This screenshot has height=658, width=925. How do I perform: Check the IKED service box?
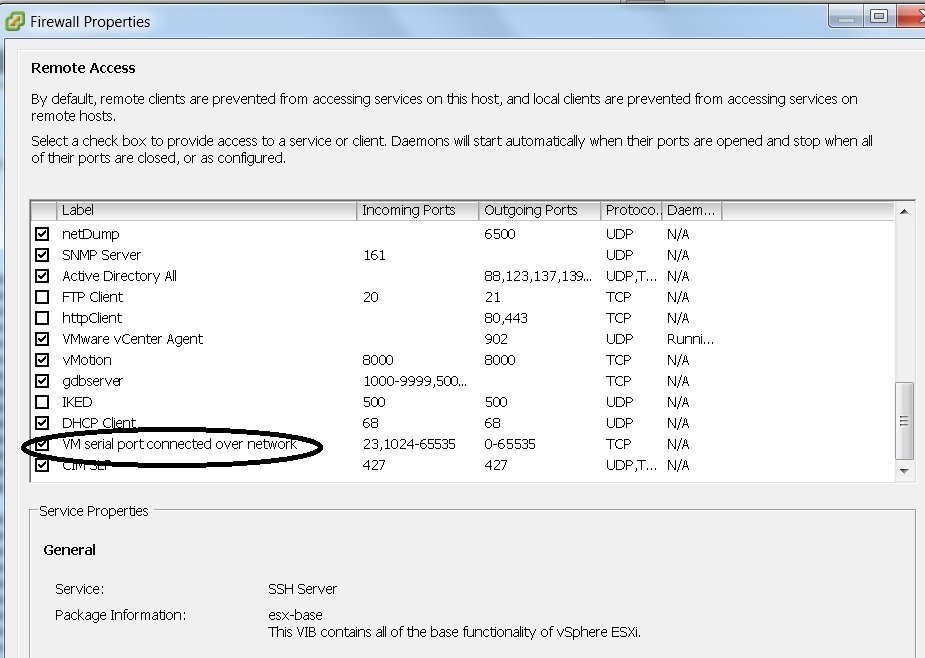point(42,402)
